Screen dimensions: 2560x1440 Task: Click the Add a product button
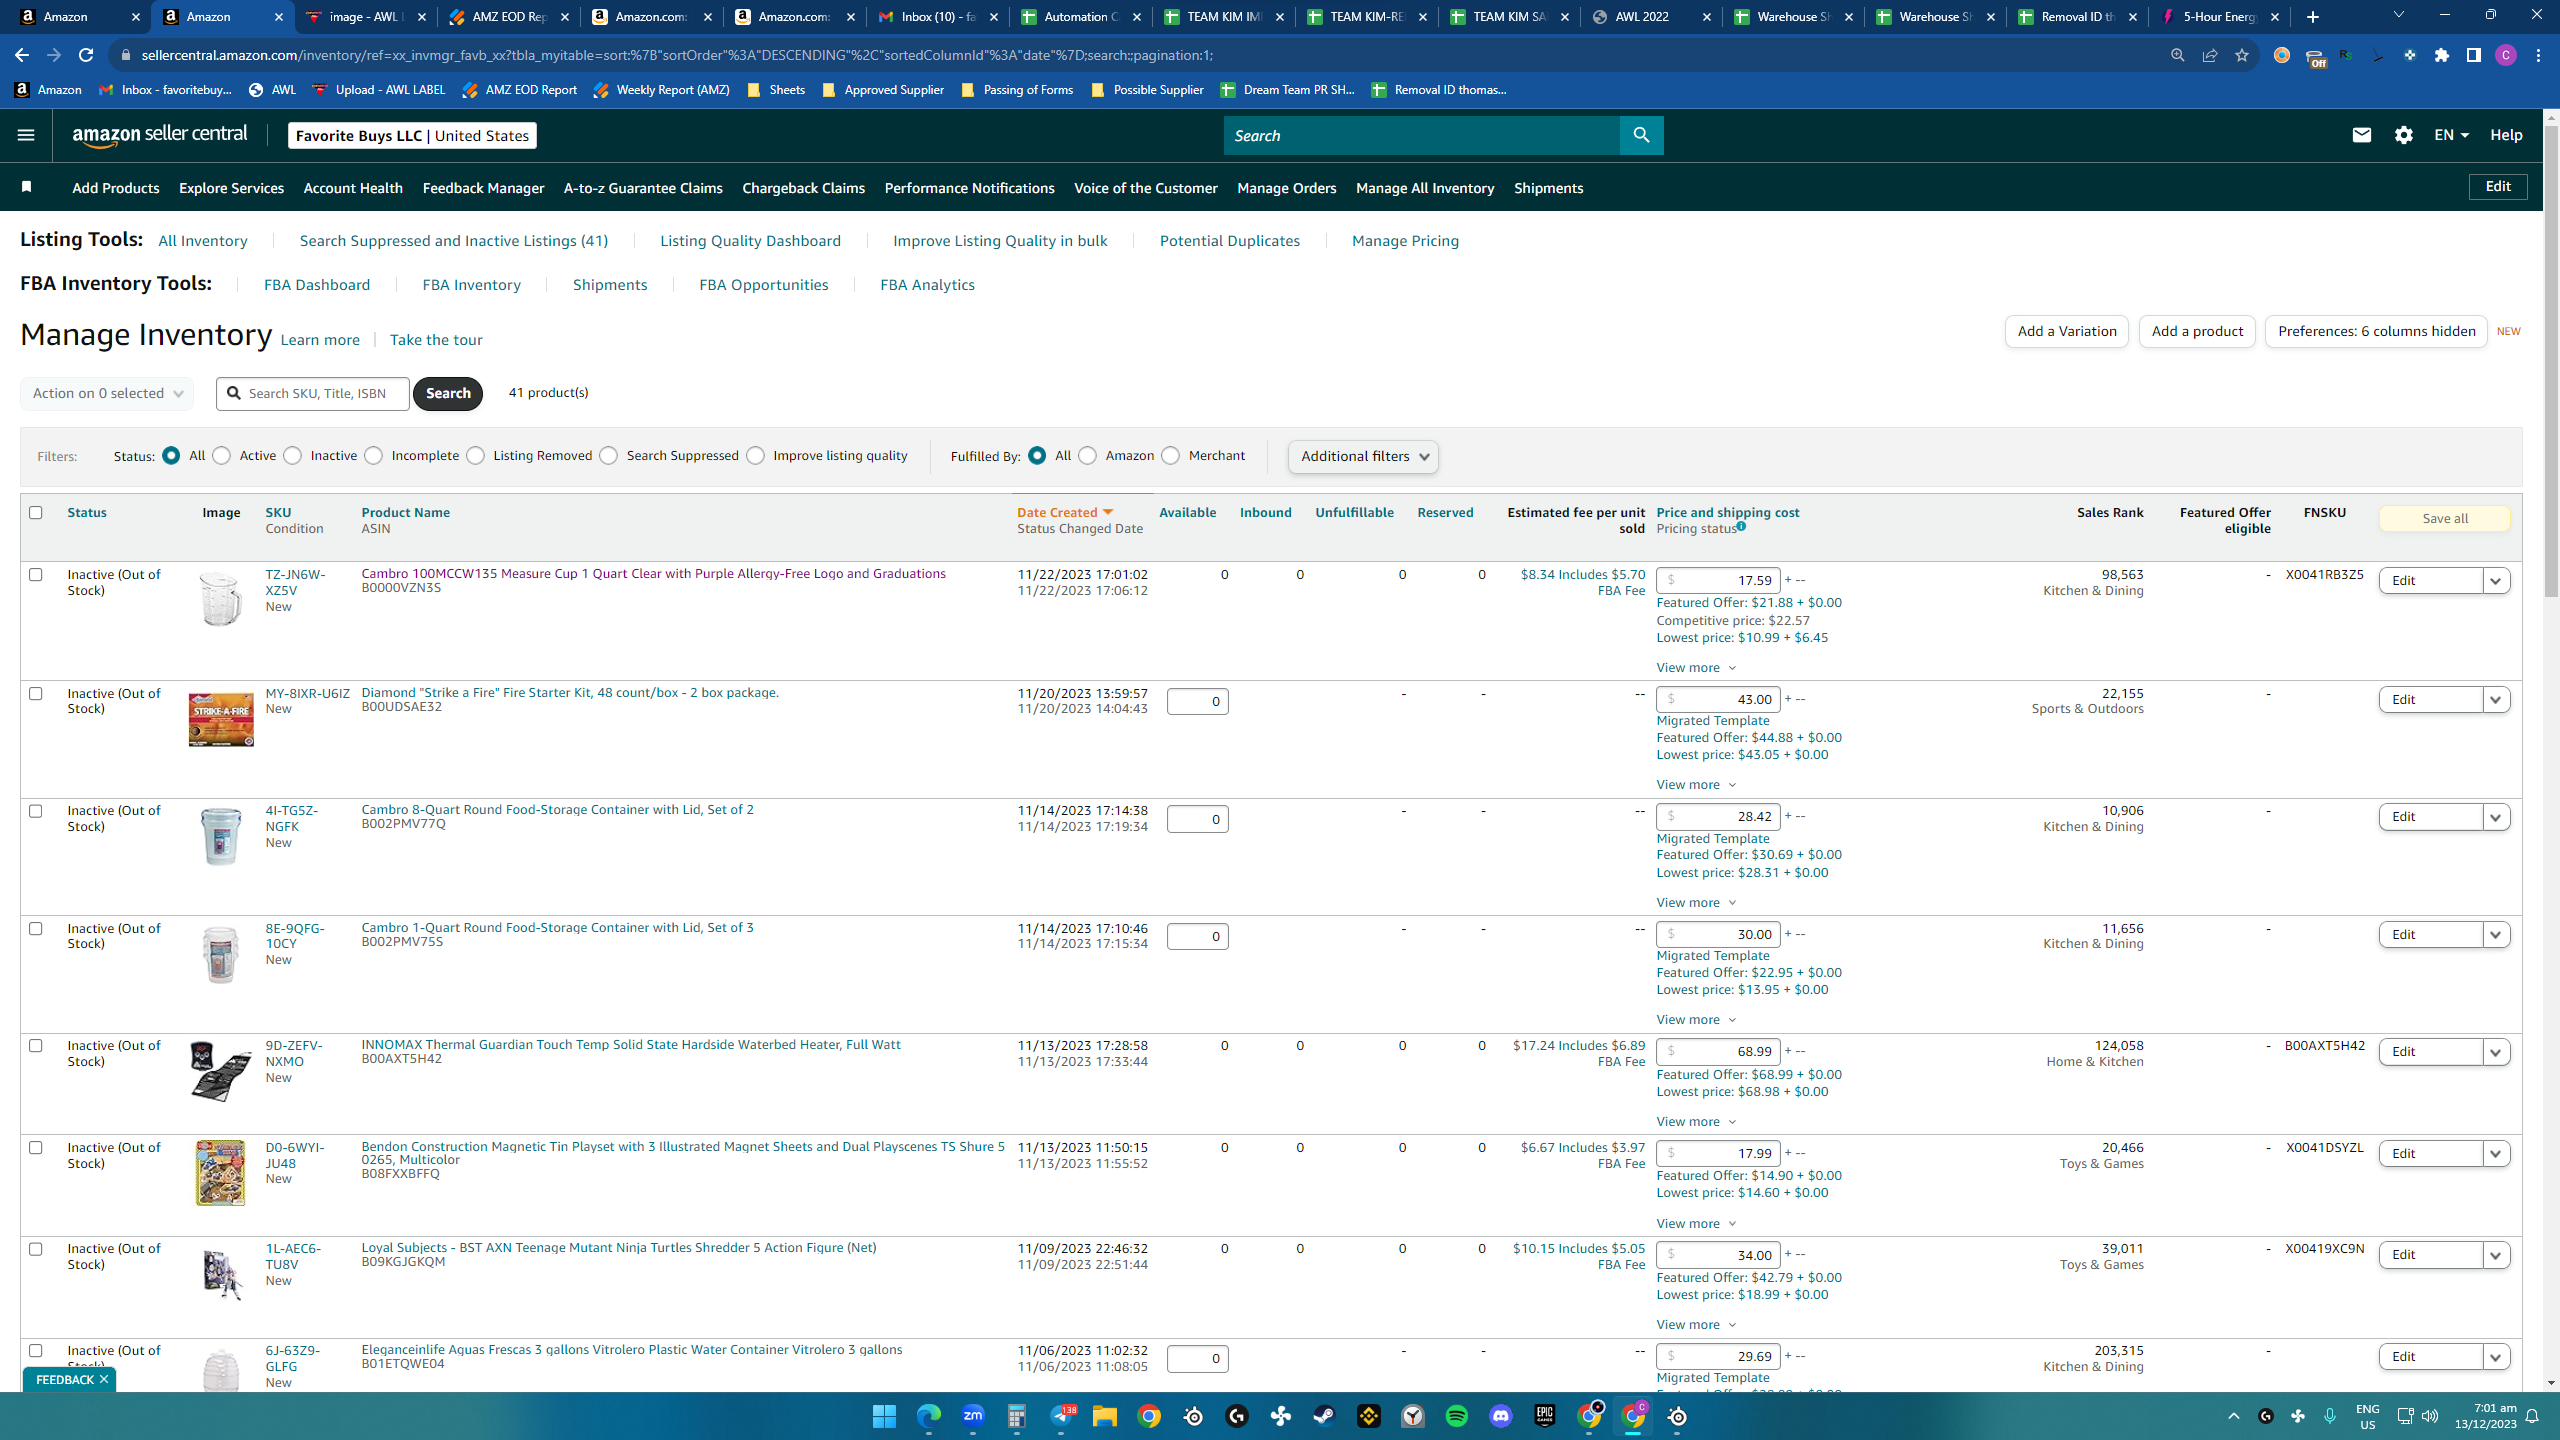pyautogui.click(x=2197, y=331)
